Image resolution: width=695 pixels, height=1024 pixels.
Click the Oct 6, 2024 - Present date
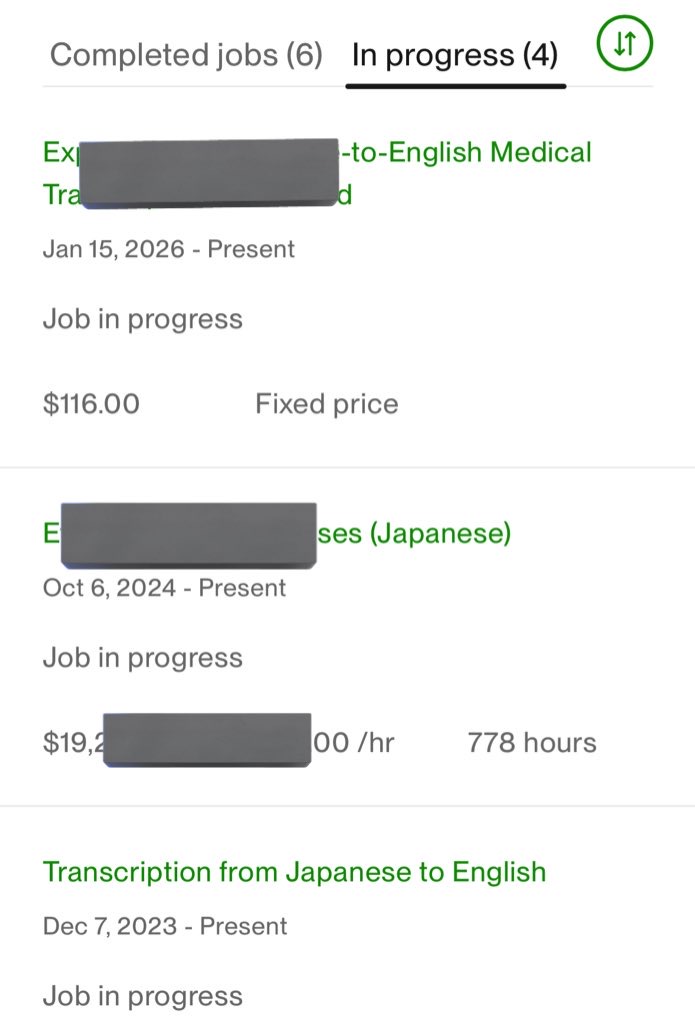[x=164, y=588]
